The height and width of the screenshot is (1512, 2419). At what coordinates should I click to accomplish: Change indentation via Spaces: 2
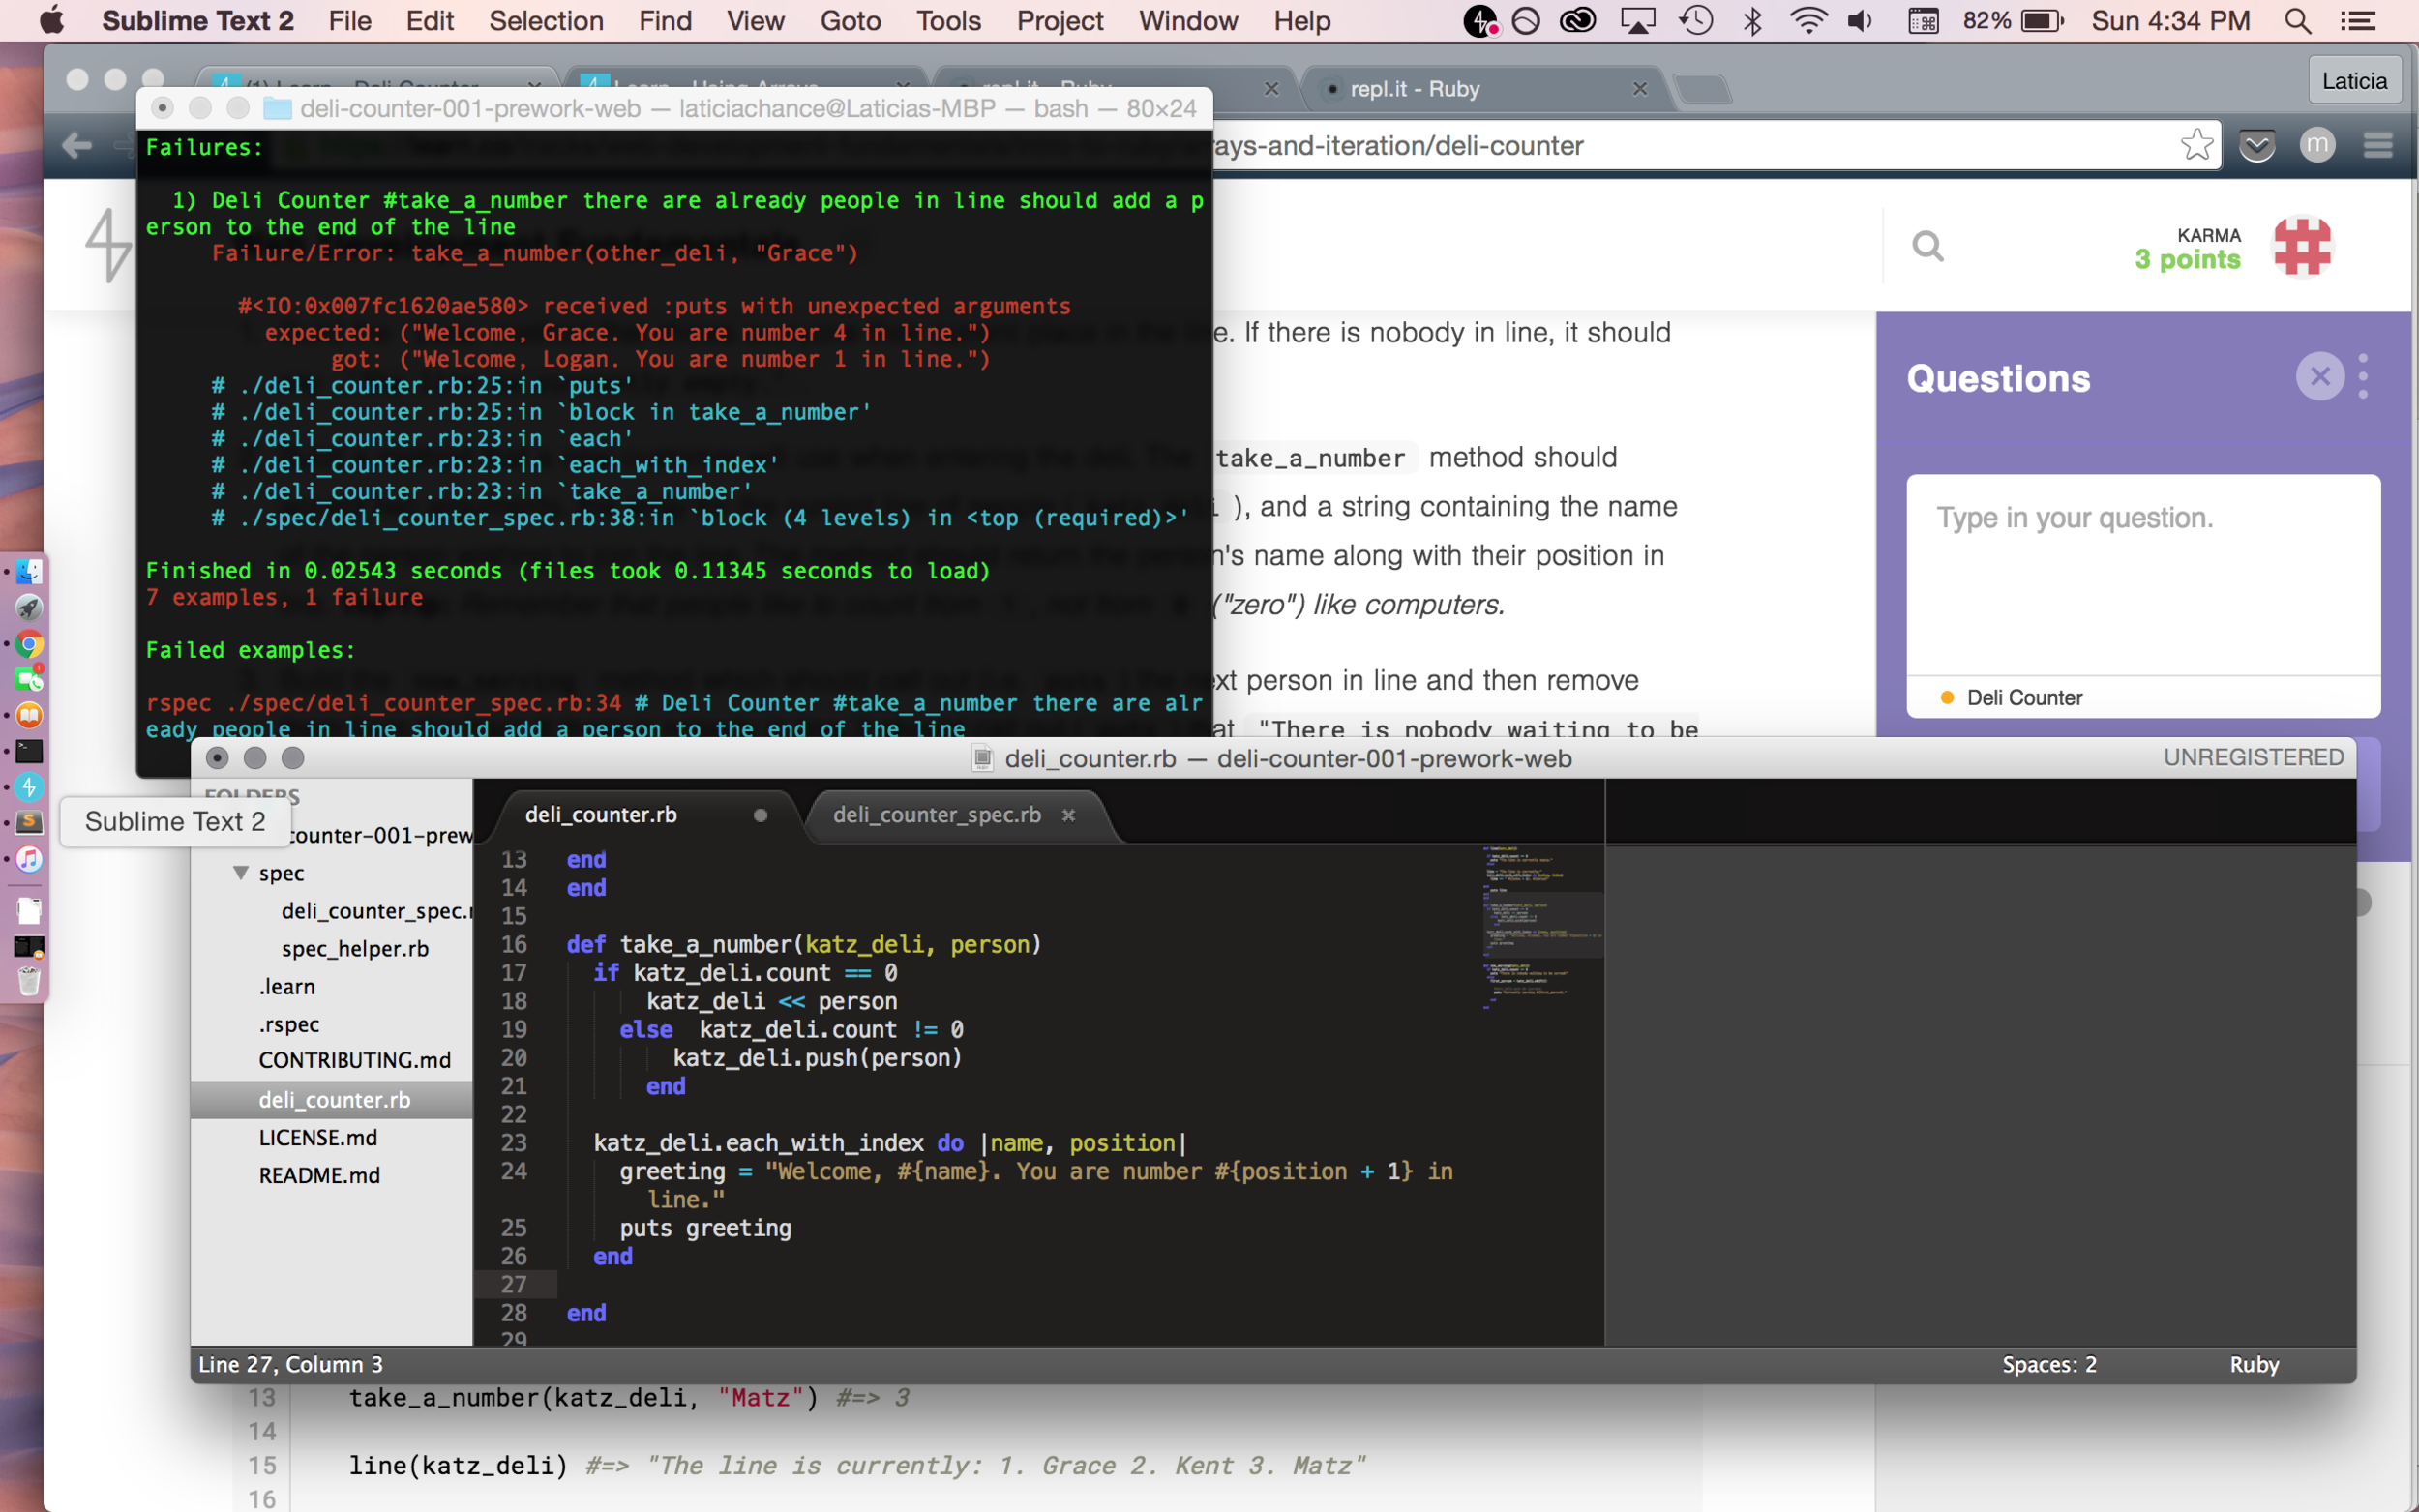[x=2048, y=1365]
